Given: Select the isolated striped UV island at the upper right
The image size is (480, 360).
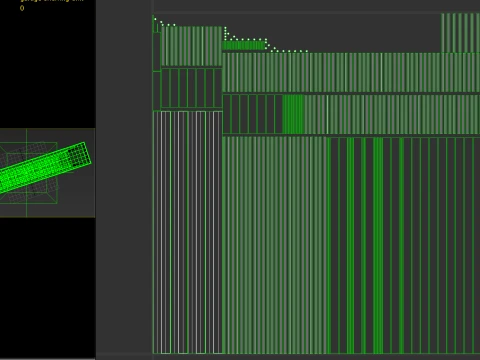Looking at the screenshot, I should point(460,33).
